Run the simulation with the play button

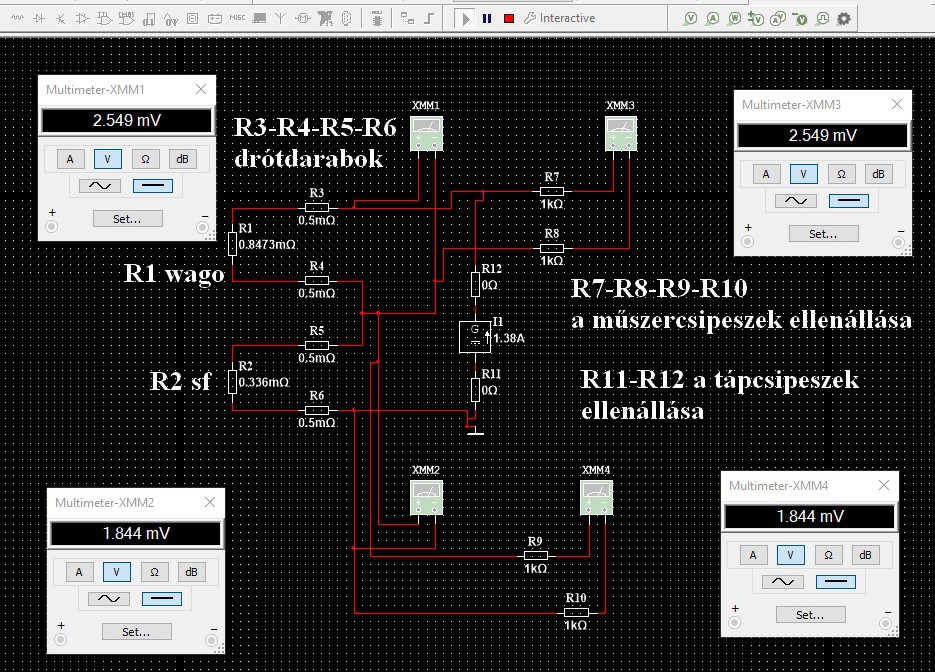coord(466,18)
